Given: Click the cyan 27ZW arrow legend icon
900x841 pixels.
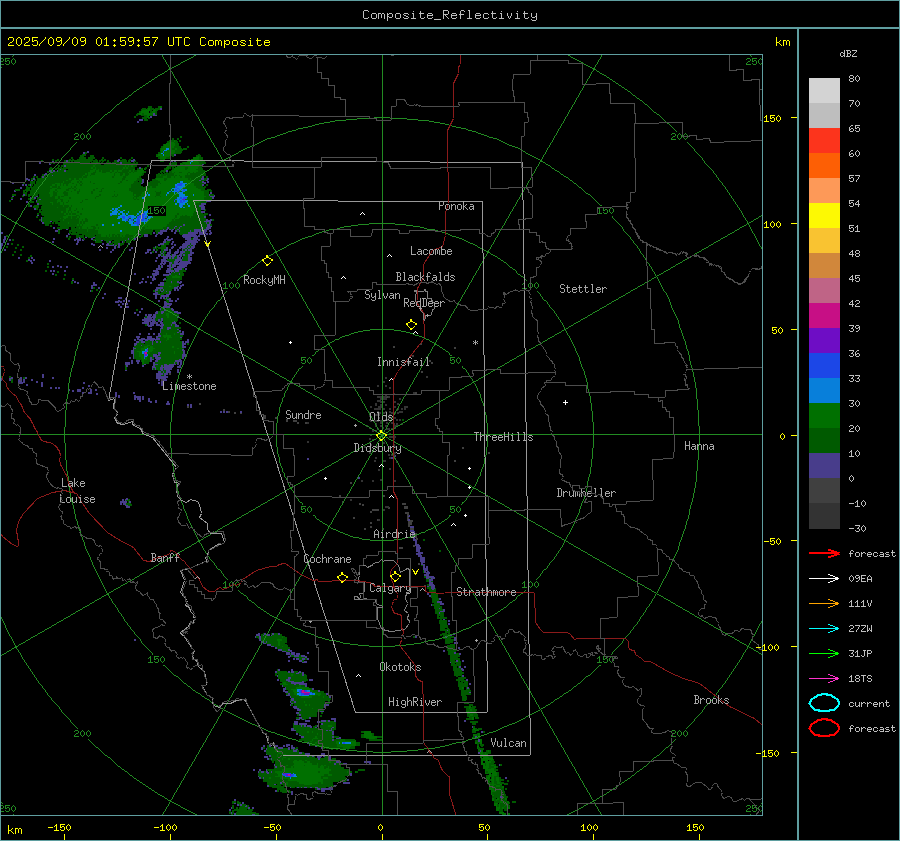Looking at the screenshot, I should (x=824, y=629).
